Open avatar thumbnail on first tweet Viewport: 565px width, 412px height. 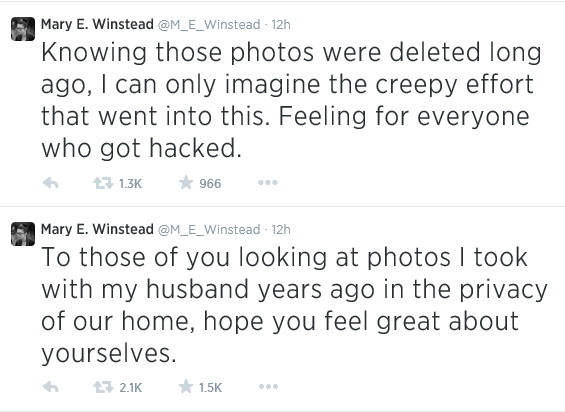[23, 29]
